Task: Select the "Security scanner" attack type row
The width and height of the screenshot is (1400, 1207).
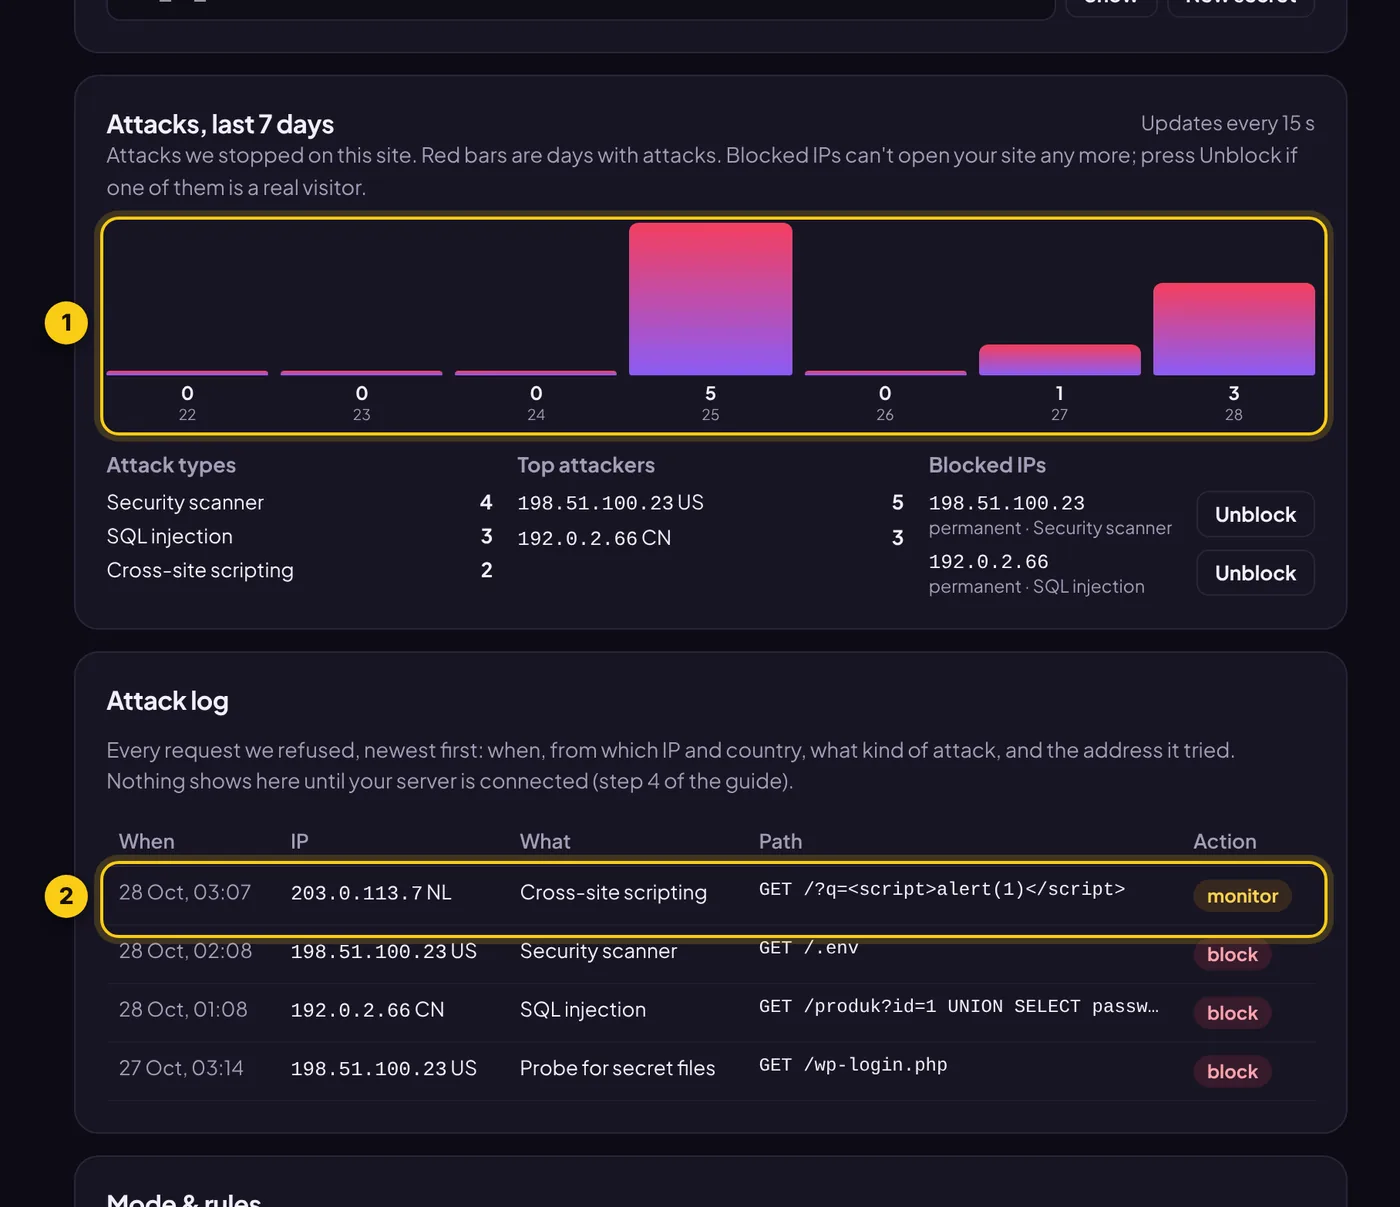Action: point(300,502)
